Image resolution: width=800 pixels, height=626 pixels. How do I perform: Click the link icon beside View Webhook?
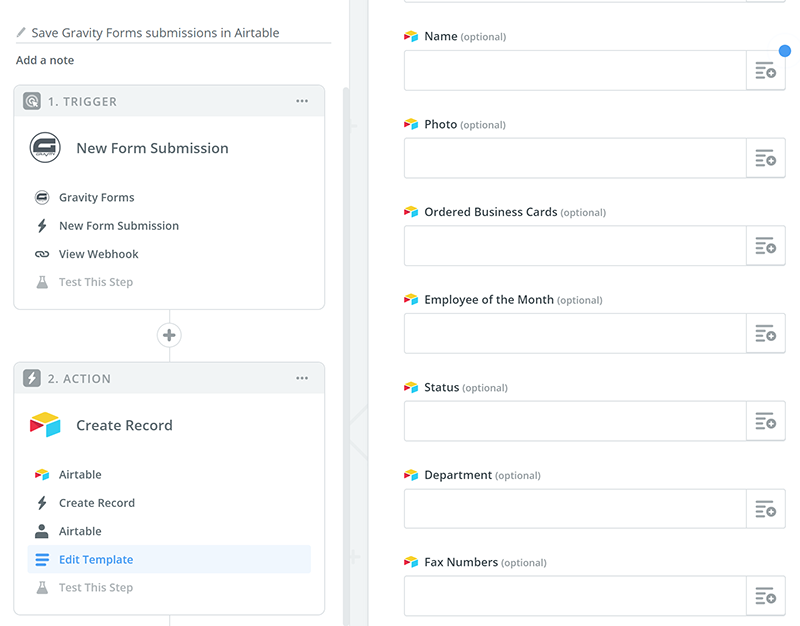42,254
